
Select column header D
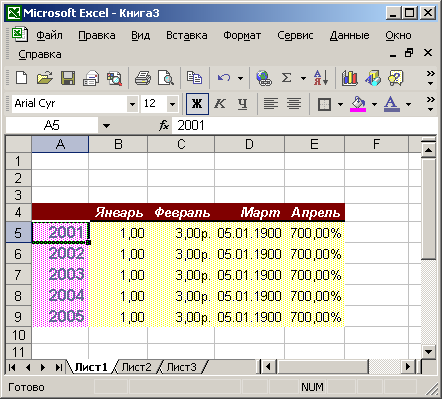pyautogui.click(x=249, y=144)
